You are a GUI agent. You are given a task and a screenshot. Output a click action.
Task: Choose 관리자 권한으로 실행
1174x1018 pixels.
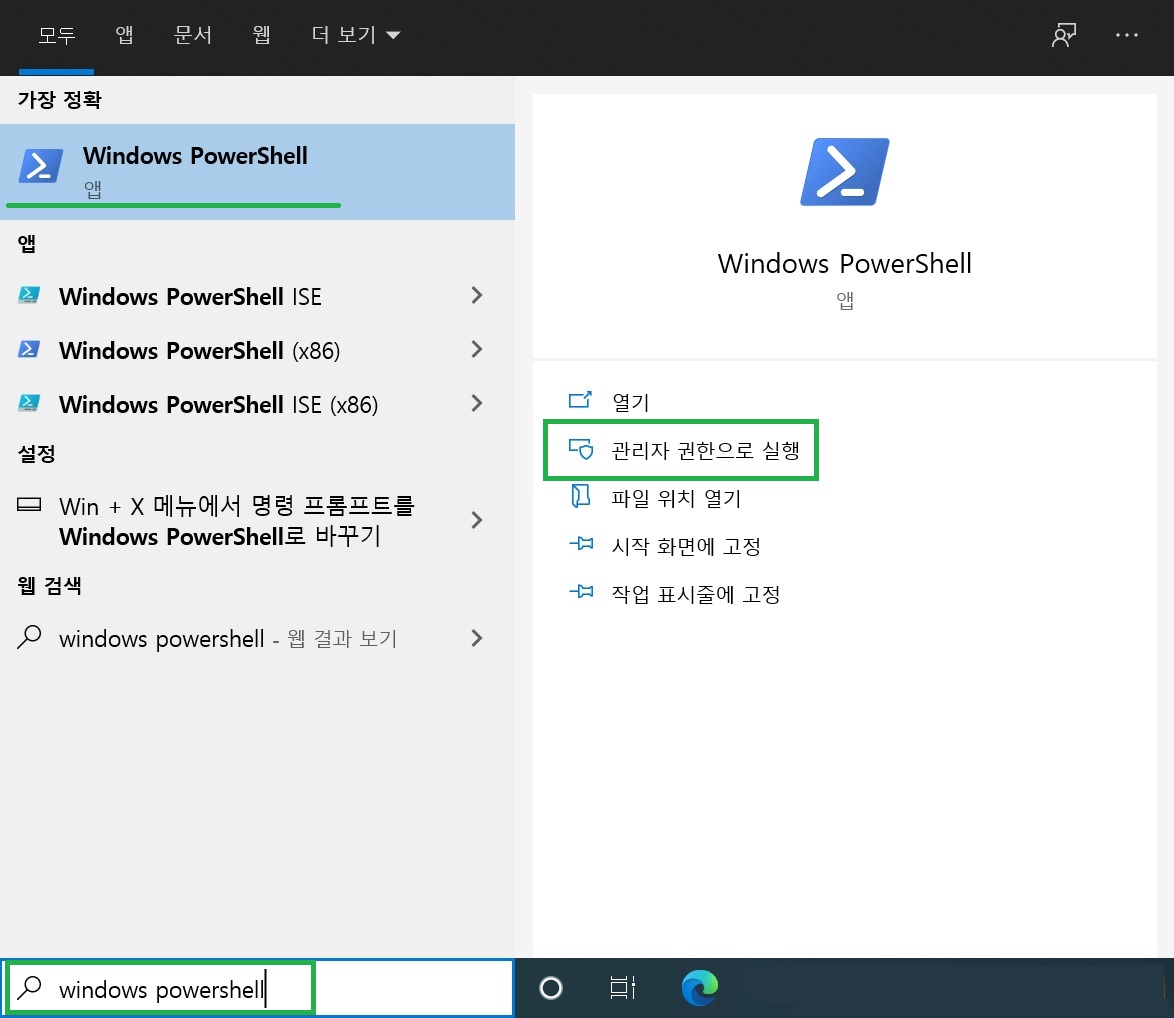[705, 450]
